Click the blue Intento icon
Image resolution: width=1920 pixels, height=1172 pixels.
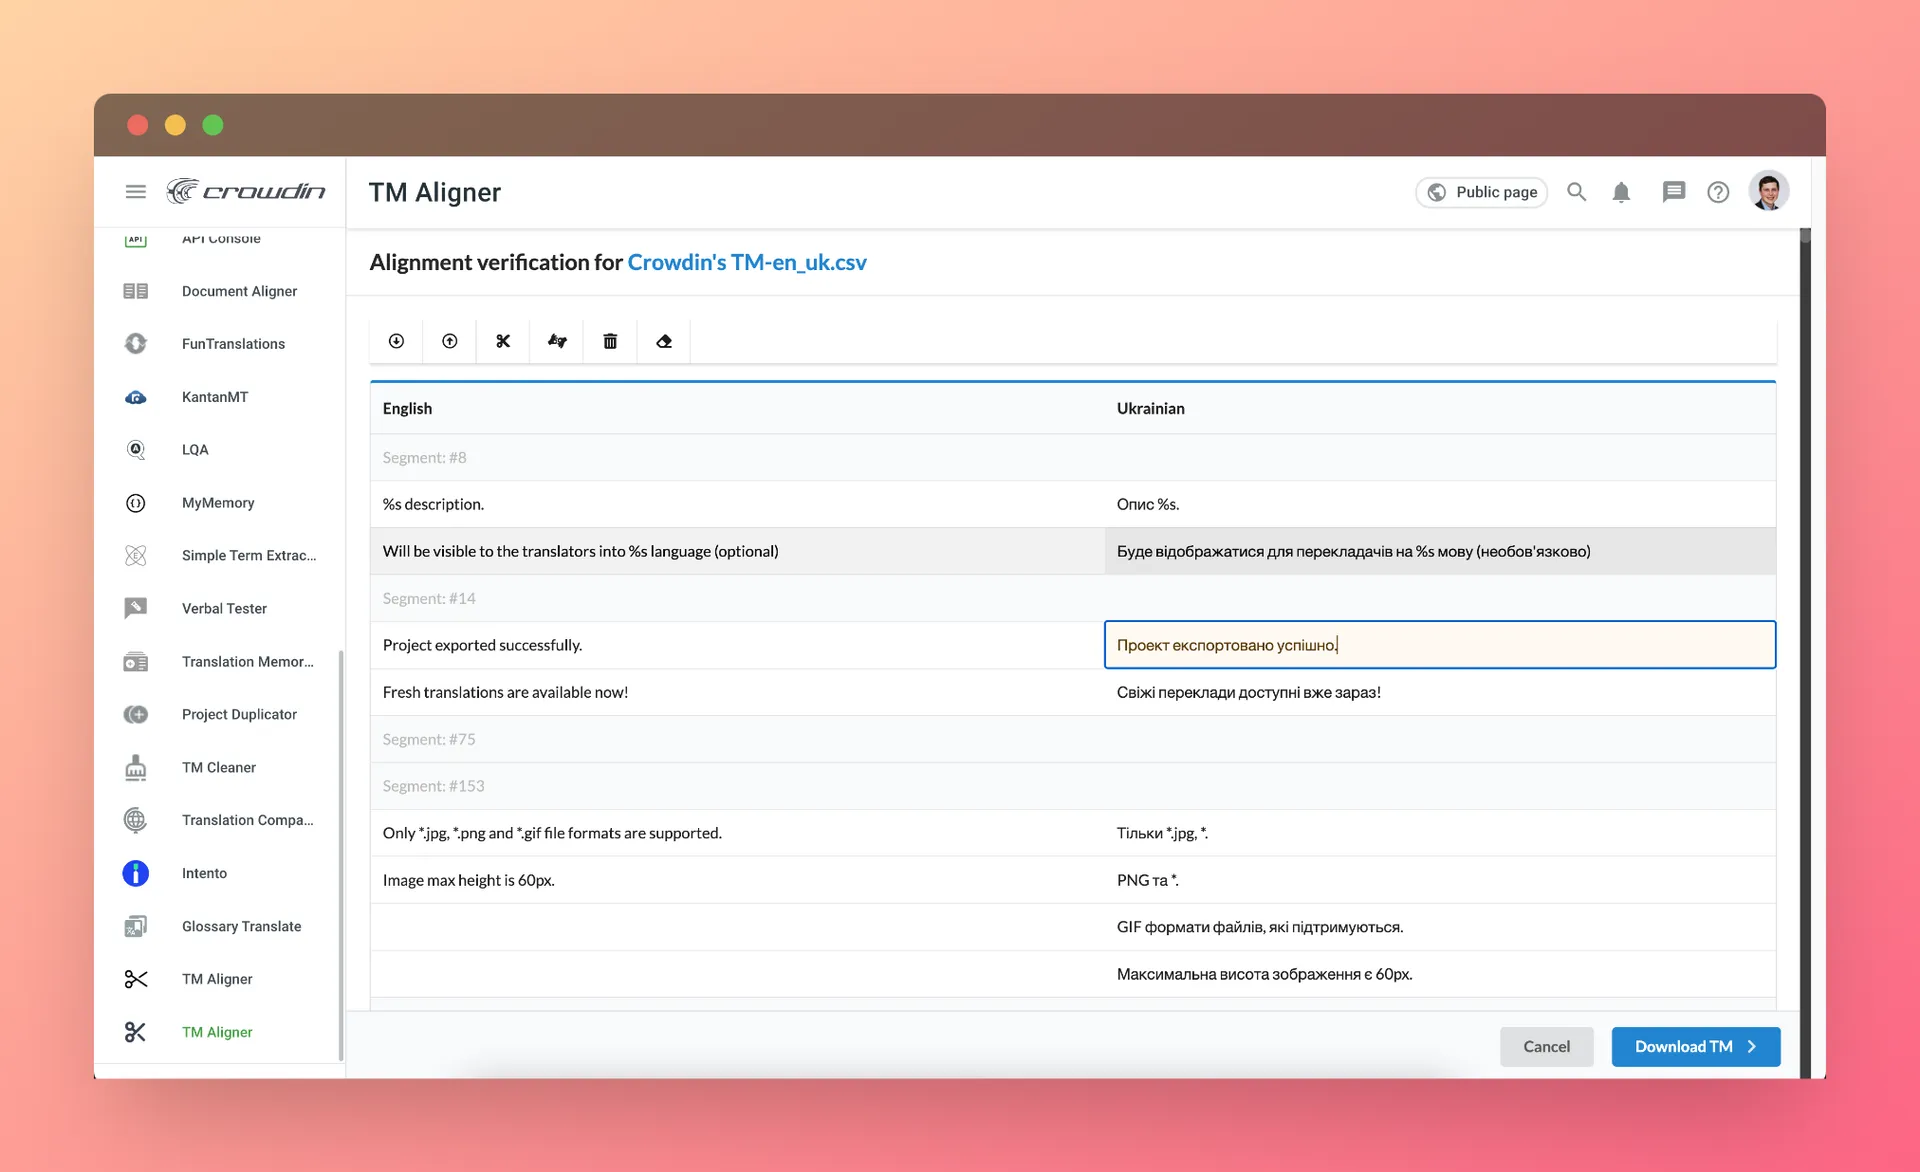click(x=136, y=873)
